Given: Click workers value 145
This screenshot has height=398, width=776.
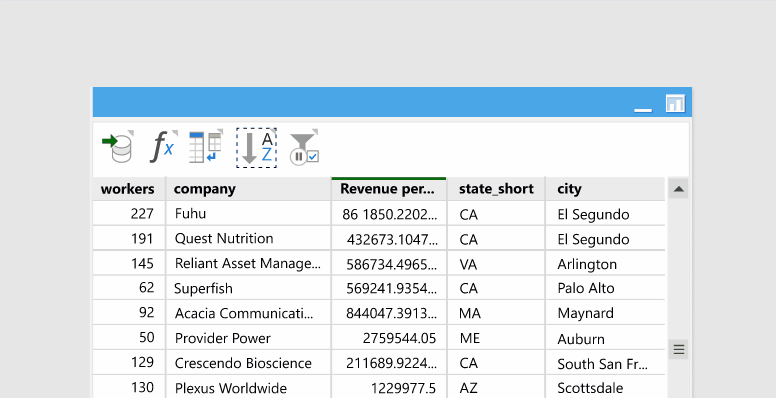Looking at the screenshot, I should [x=142, y=263].
